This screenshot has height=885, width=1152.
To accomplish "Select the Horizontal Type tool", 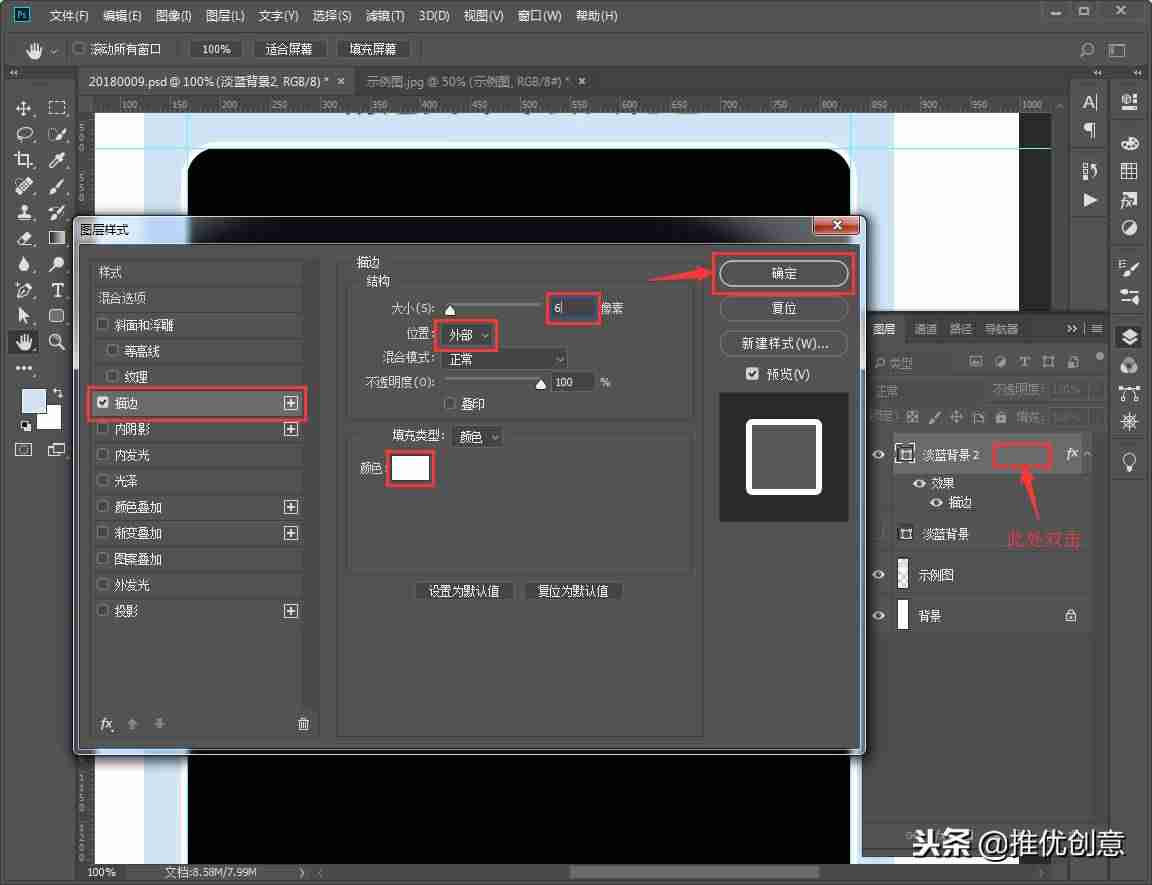I will tap(57, 290).
